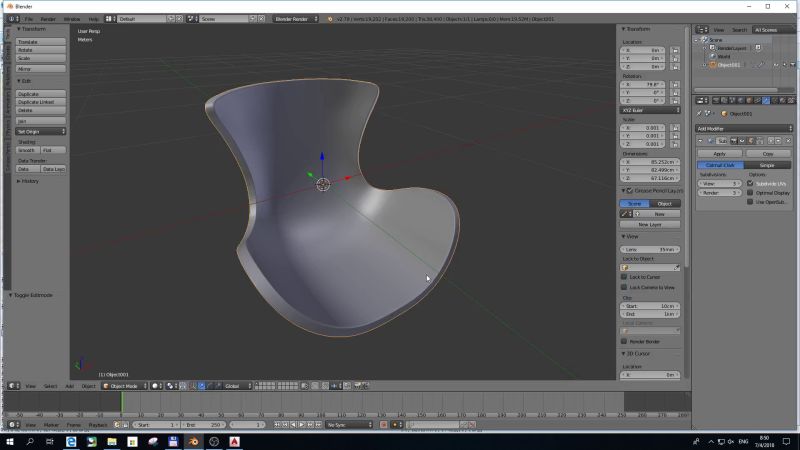Switch grease pencil source to Object
The height and width of the screenshot is (450, 800).
click(x=665, y=204)
